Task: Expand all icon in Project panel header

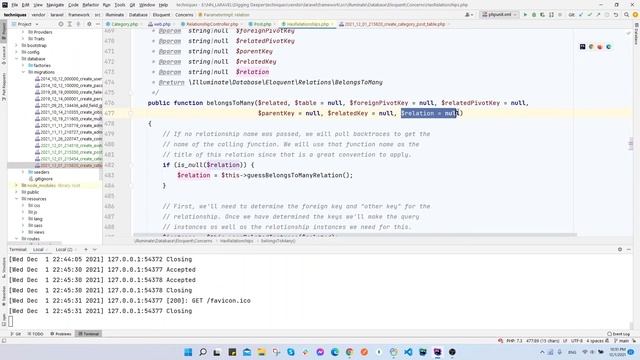Action: coord(70,24)
